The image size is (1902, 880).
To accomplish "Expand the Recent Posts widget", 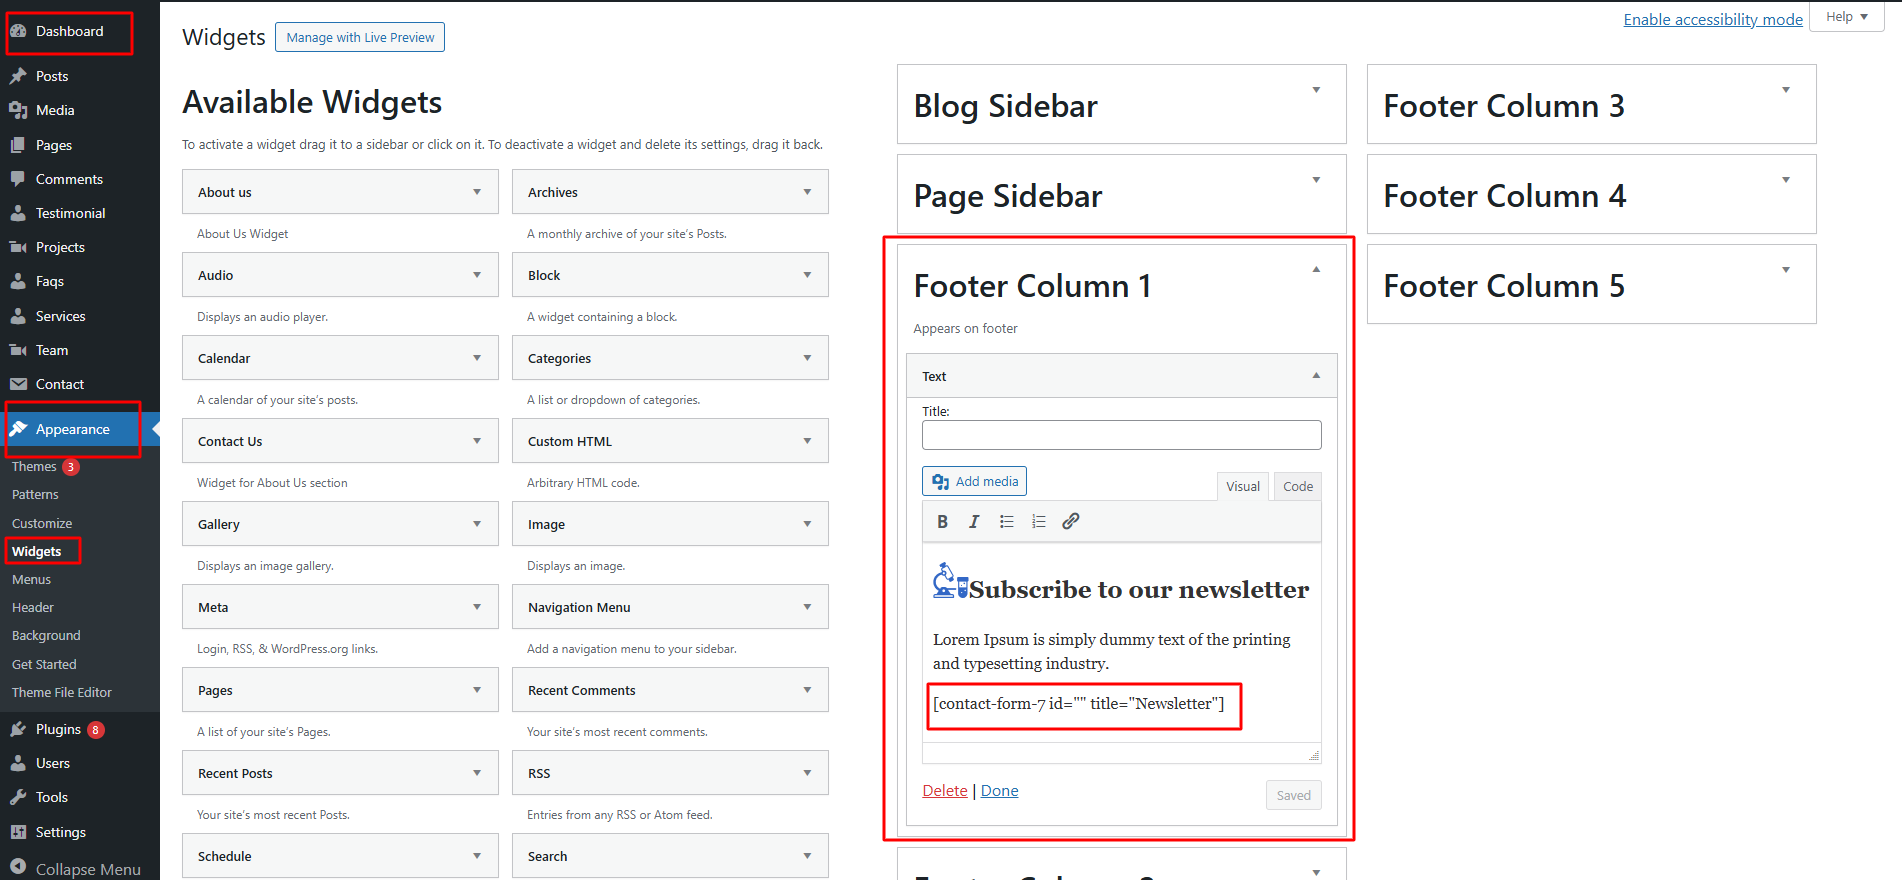I will point(477,773).
